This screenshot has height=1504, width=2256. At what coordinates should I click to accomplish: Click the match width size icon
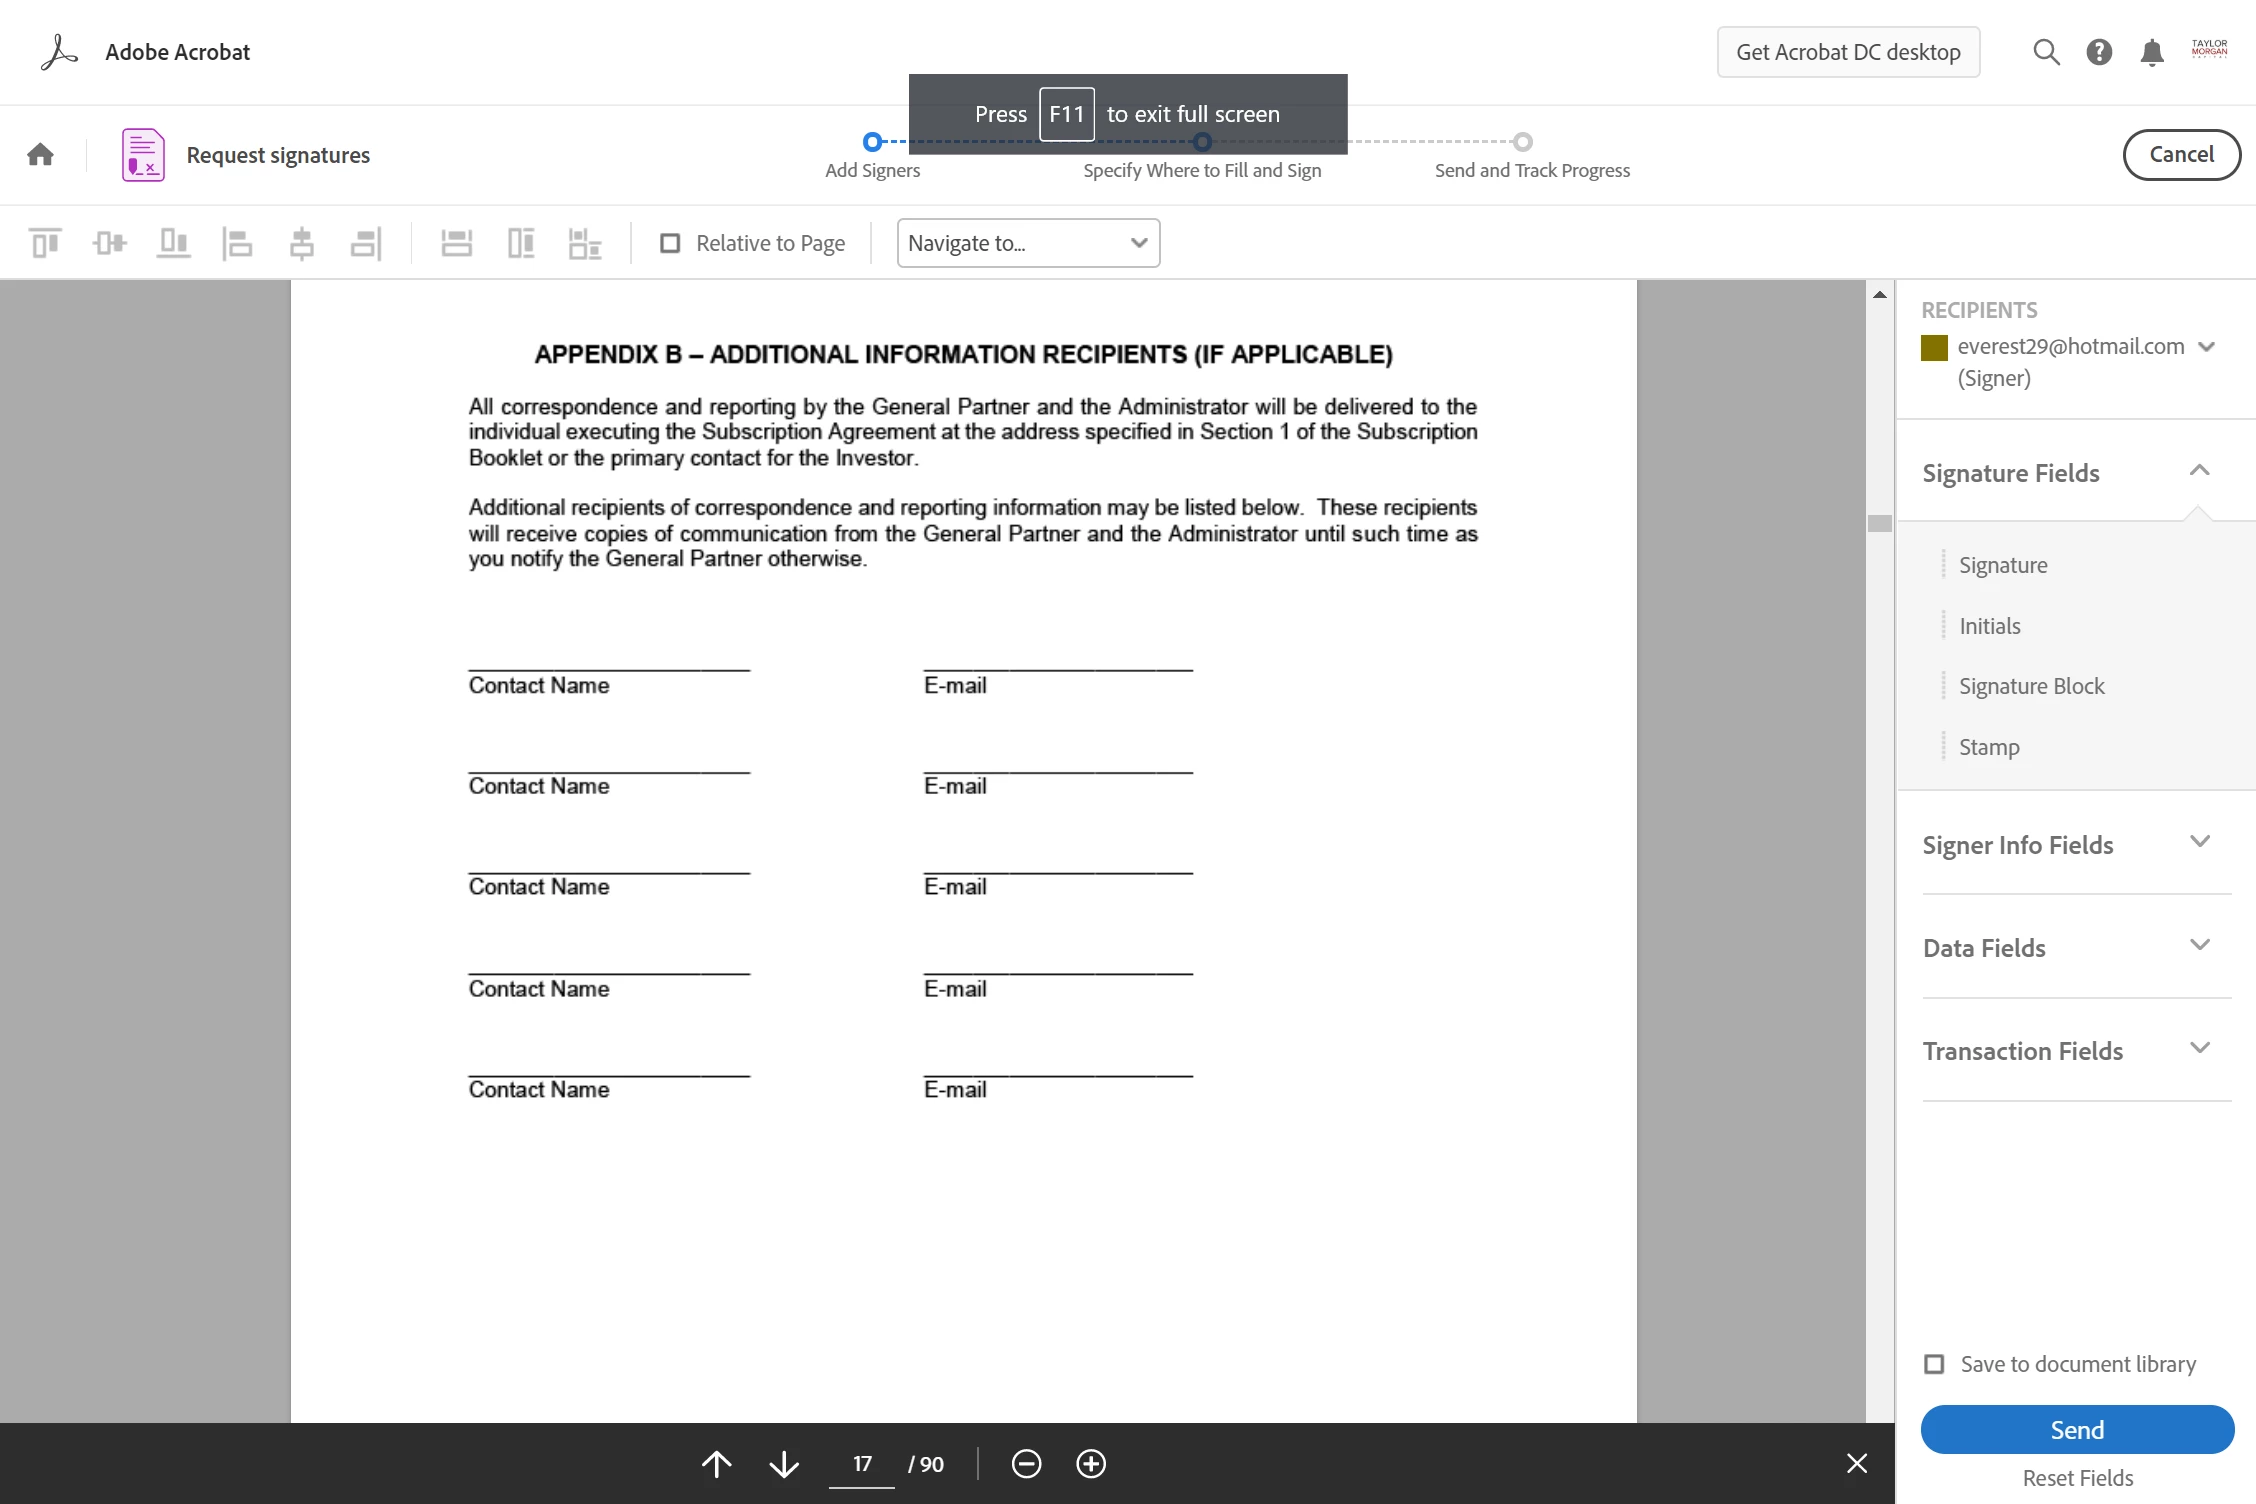click(x=456, y=243)
